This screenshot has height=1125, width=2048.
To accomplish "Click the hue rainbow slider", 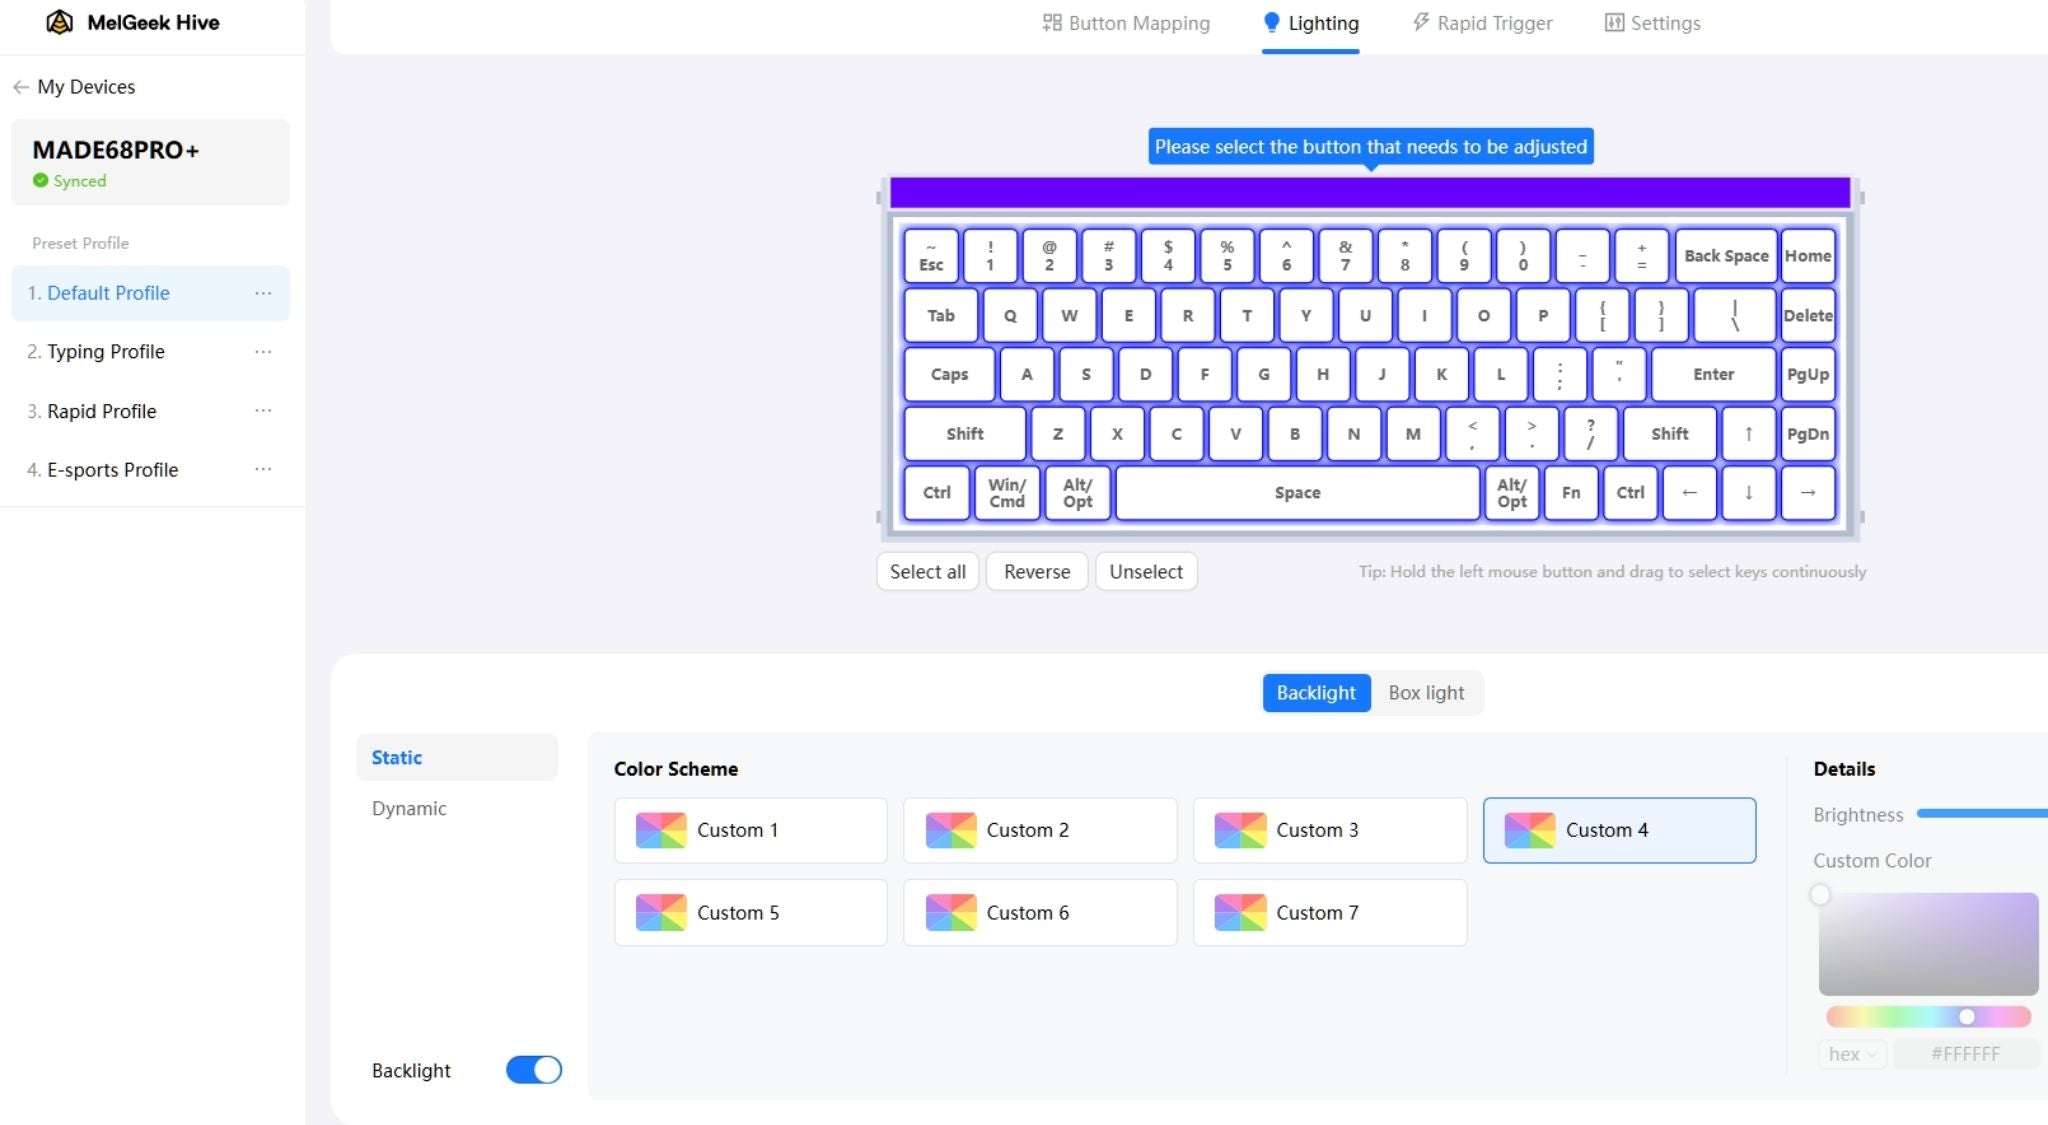I will 1928,1017.
